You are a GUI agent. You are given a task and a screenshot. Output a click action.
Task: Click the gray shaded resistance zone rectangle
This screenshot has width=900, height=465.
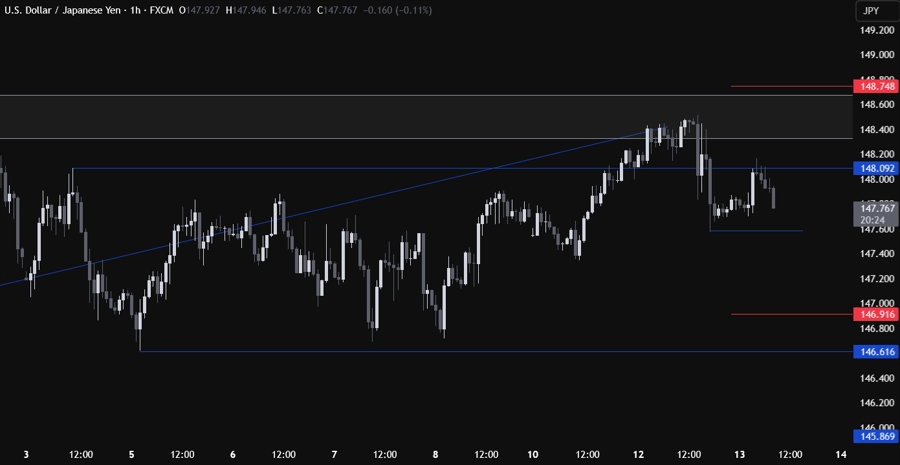400,116
